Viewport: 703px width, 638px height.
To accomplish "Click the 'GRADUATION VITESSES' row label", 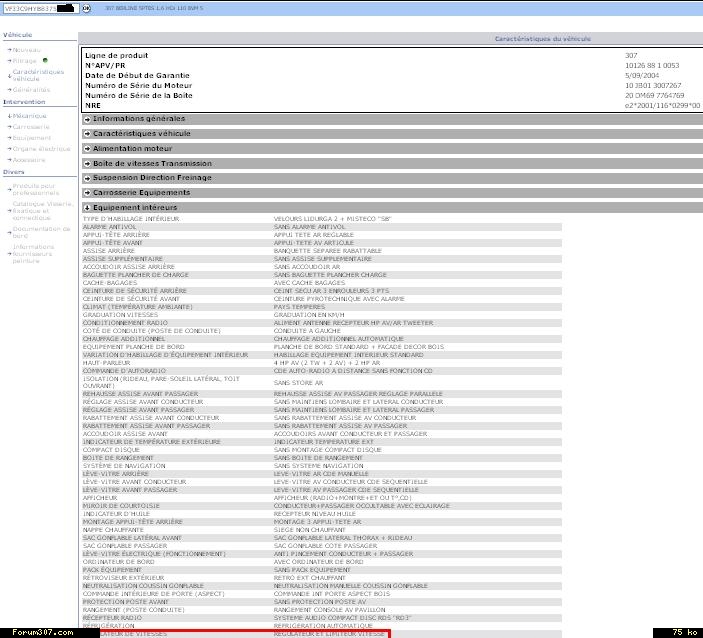I will coord(120,315).
